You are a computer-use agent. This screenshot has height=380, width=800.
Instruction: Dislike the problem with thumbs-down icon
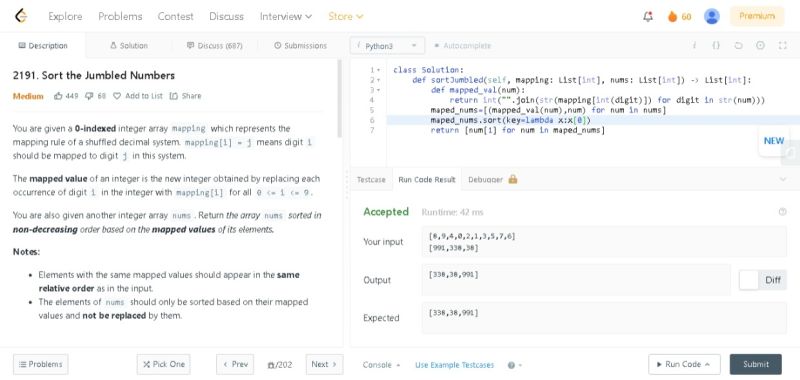[x=89, y=96]
